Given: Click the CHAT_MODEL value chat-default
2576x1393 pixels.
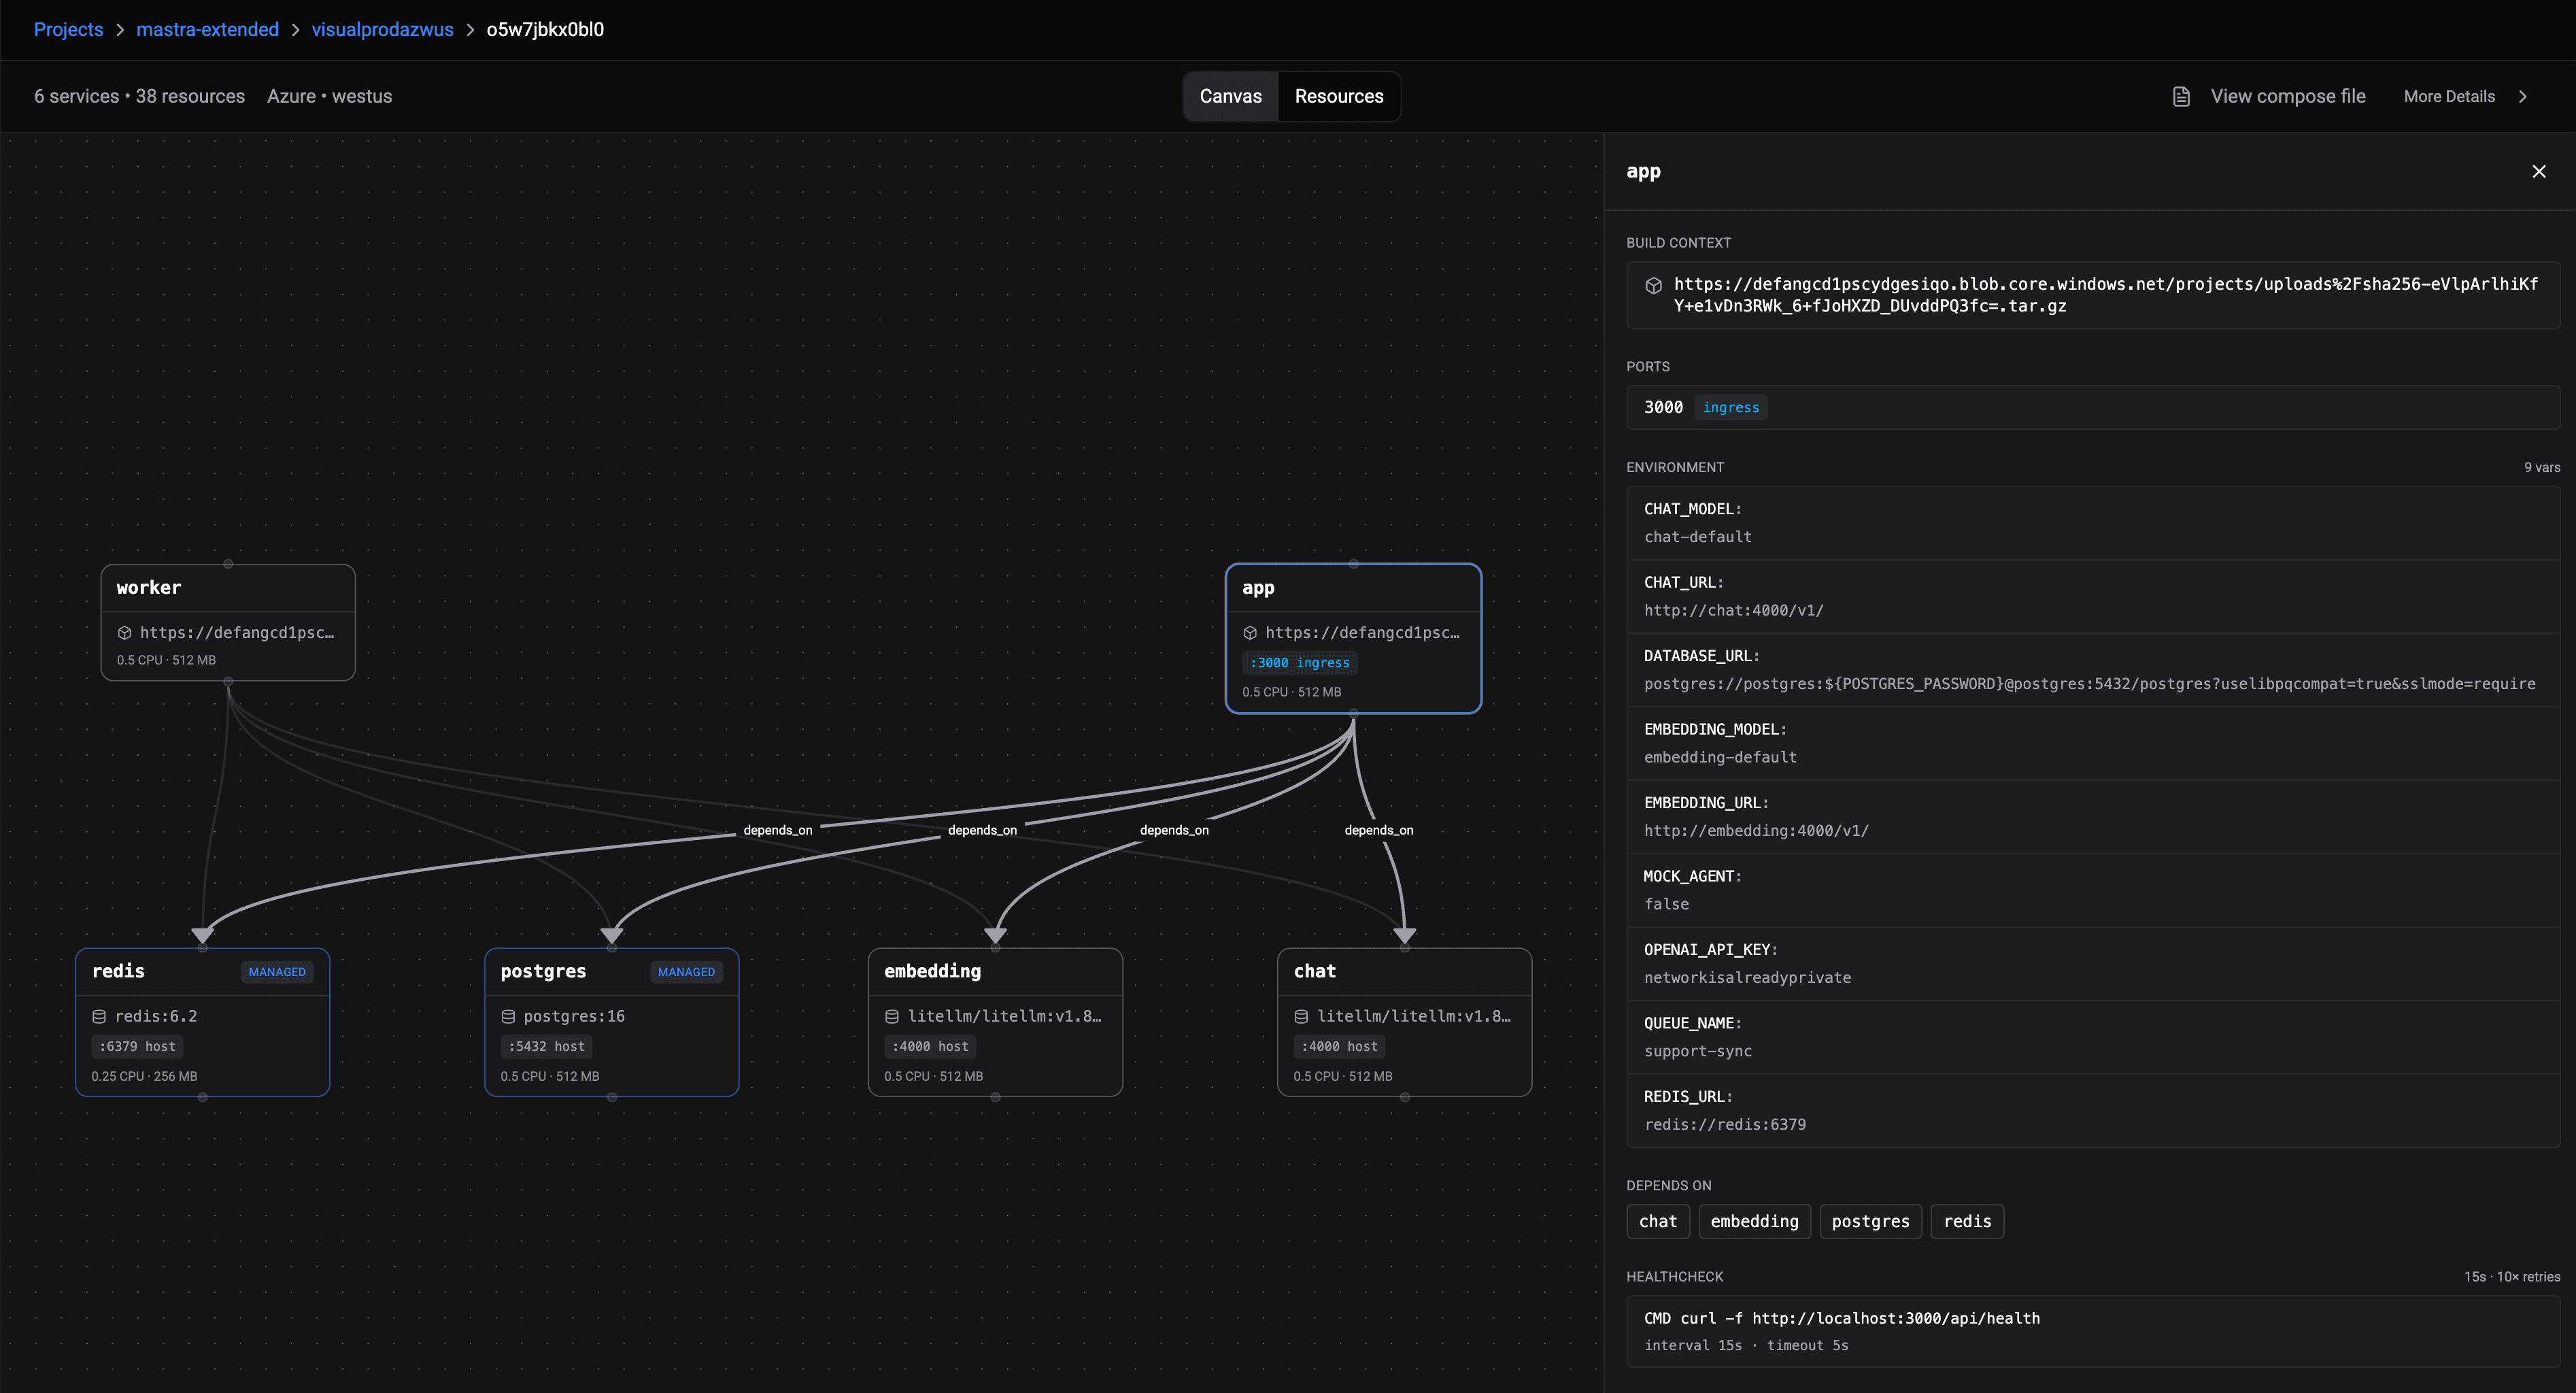Looking at the screenshot, I should (x=1697, y=537).
